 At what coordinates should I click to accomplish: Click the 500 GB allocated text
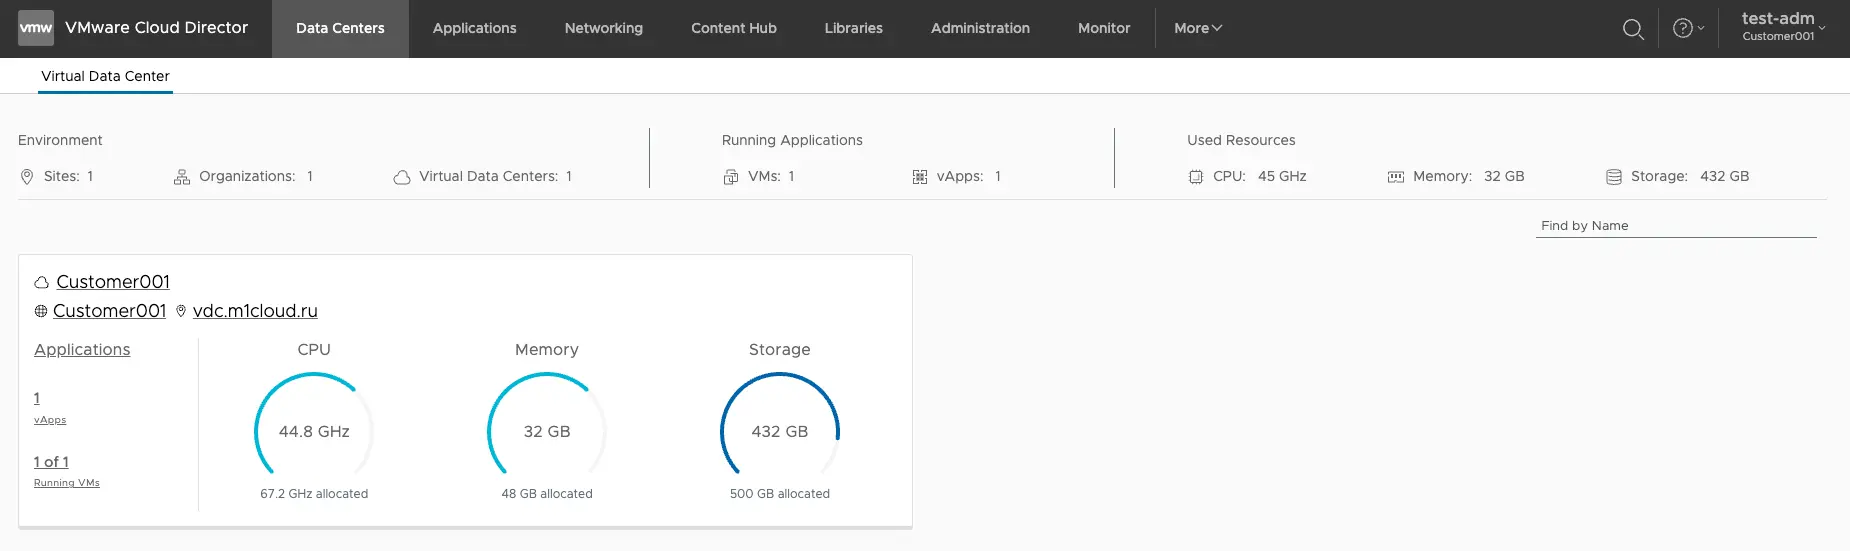pos(780,494)
